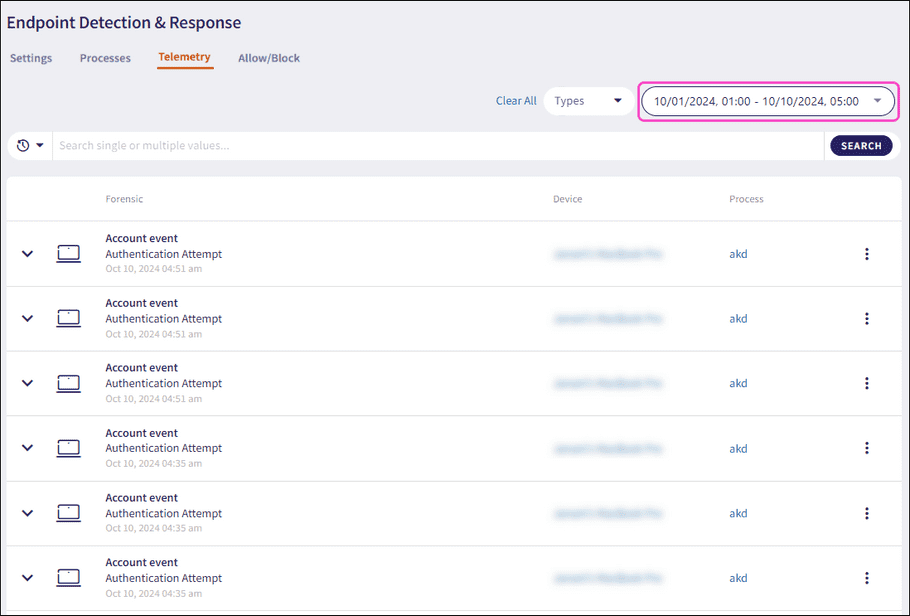The width and height of the screenshot is (910, 616).
Task: Open the three-dot menu on the third event row
Action: 866,383
